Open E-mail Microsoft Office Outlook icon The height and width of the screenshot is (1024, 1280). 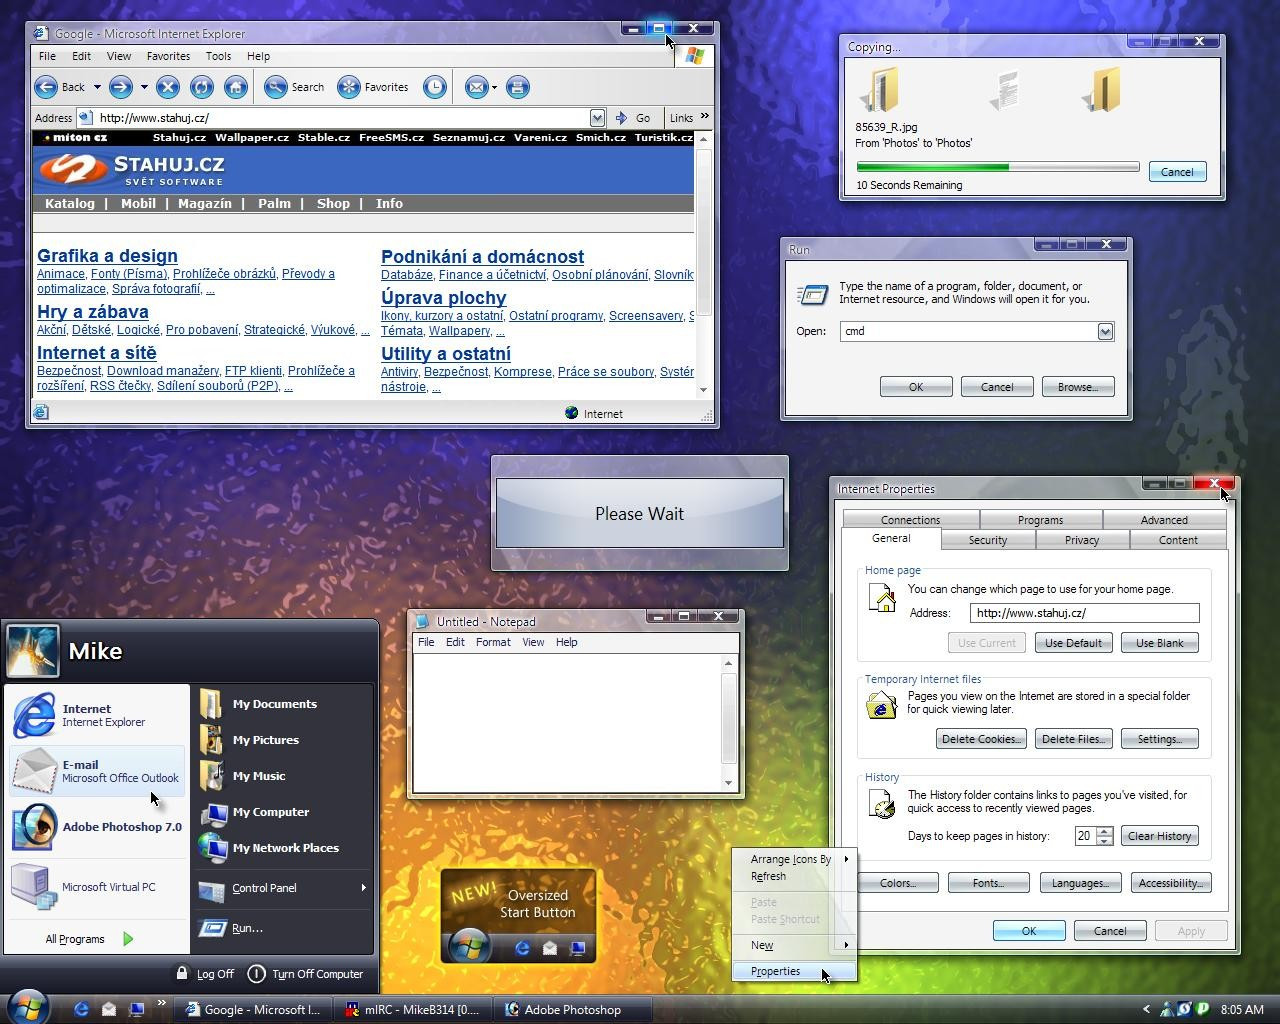click(x=34, y=771)
